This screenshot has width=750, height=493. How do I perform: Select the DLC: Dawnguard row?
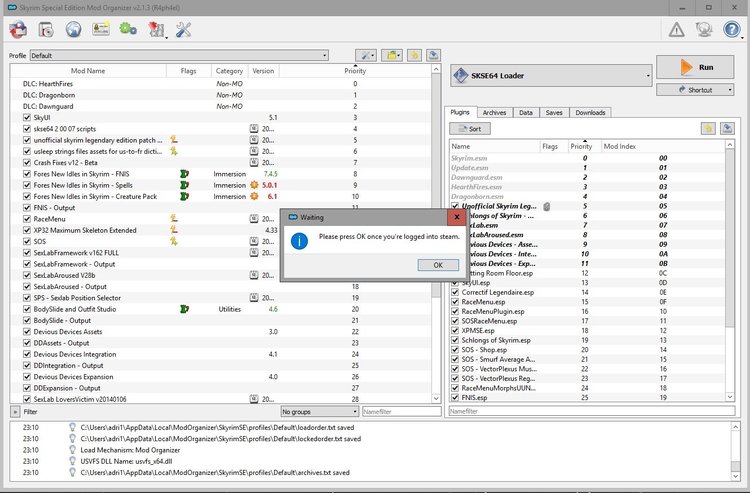221,107
